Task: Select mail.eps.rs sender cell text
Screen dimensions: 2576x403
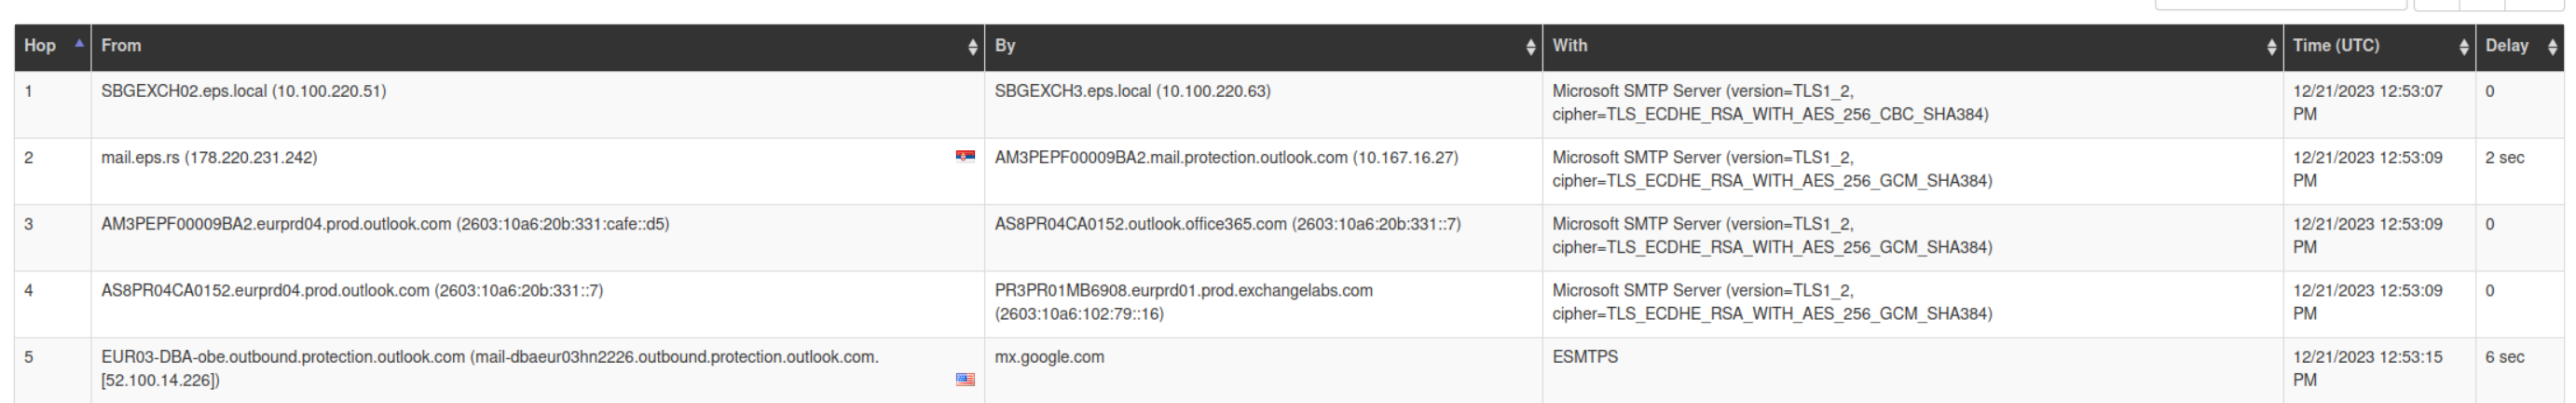Action: pos(209,158)
